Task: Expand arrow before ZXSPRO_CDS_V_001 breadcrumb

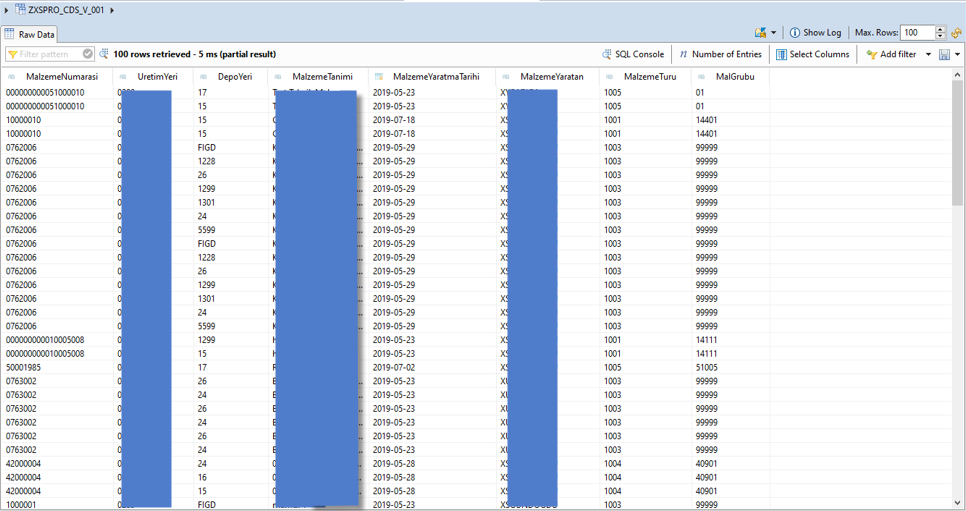Action: pyautogui.click(x=6, y=10)
